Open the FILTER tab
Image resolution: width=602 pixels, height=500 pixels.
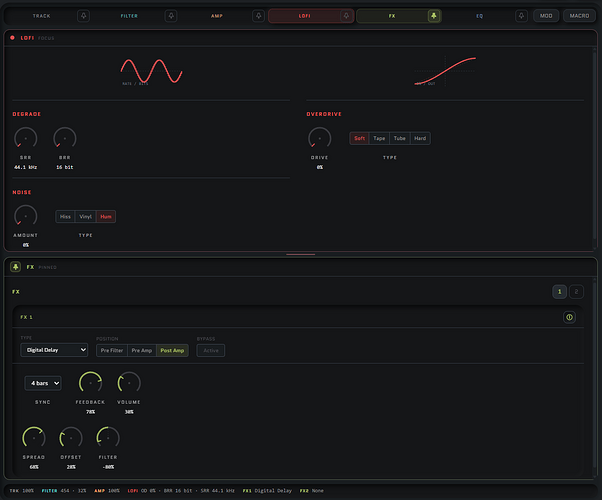pos(129,16)
